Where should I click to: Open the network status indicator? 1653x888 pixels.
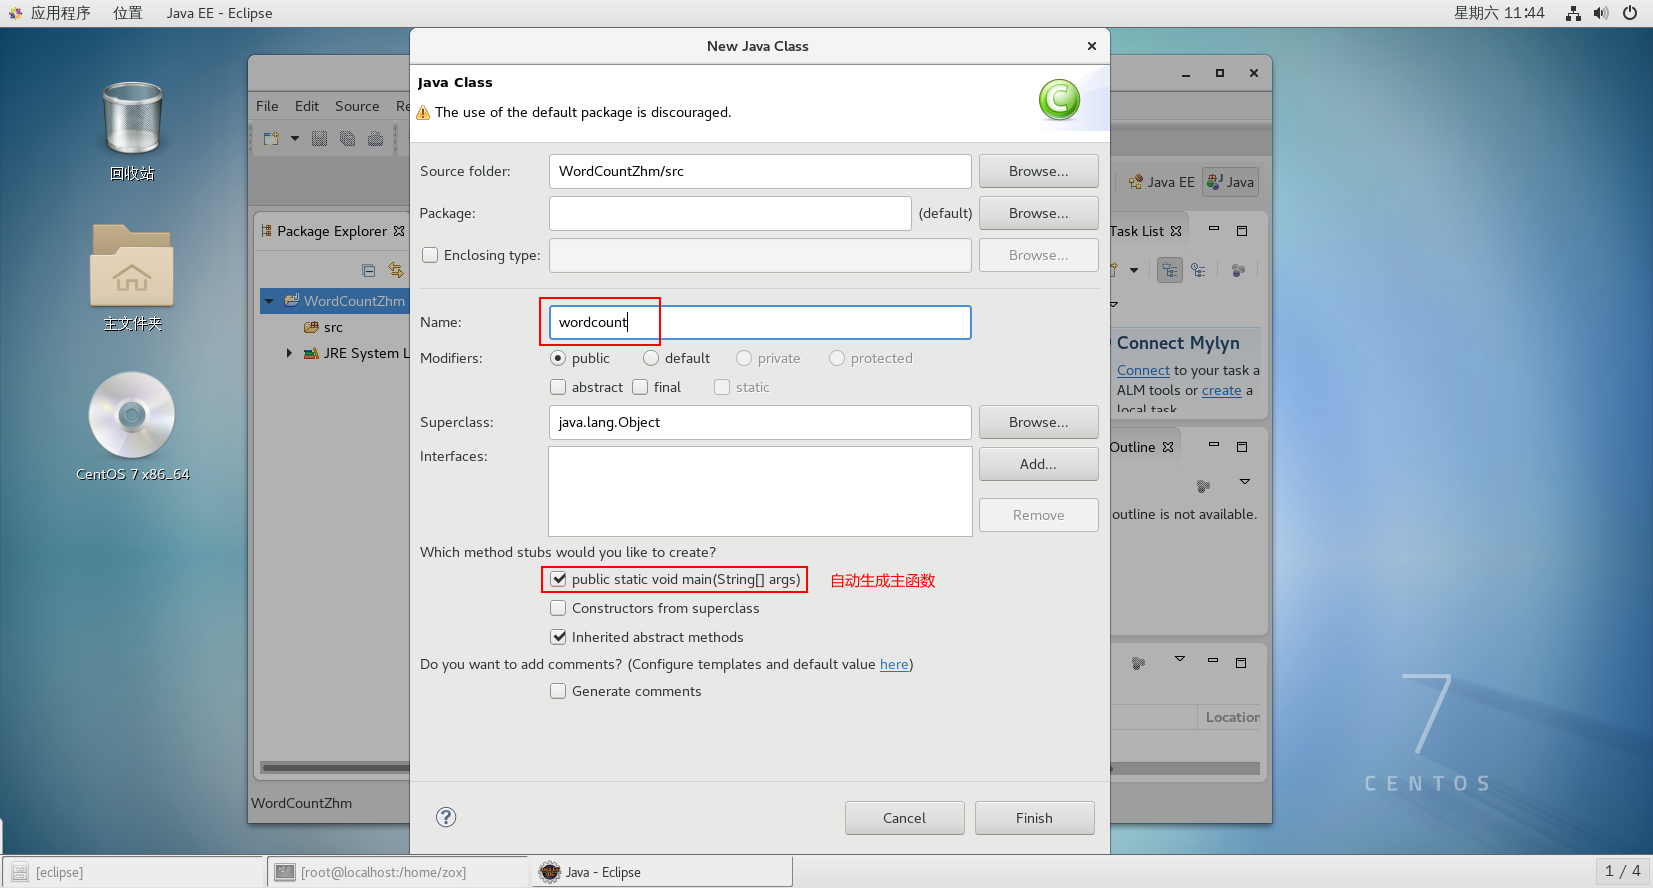(1573, 13)
